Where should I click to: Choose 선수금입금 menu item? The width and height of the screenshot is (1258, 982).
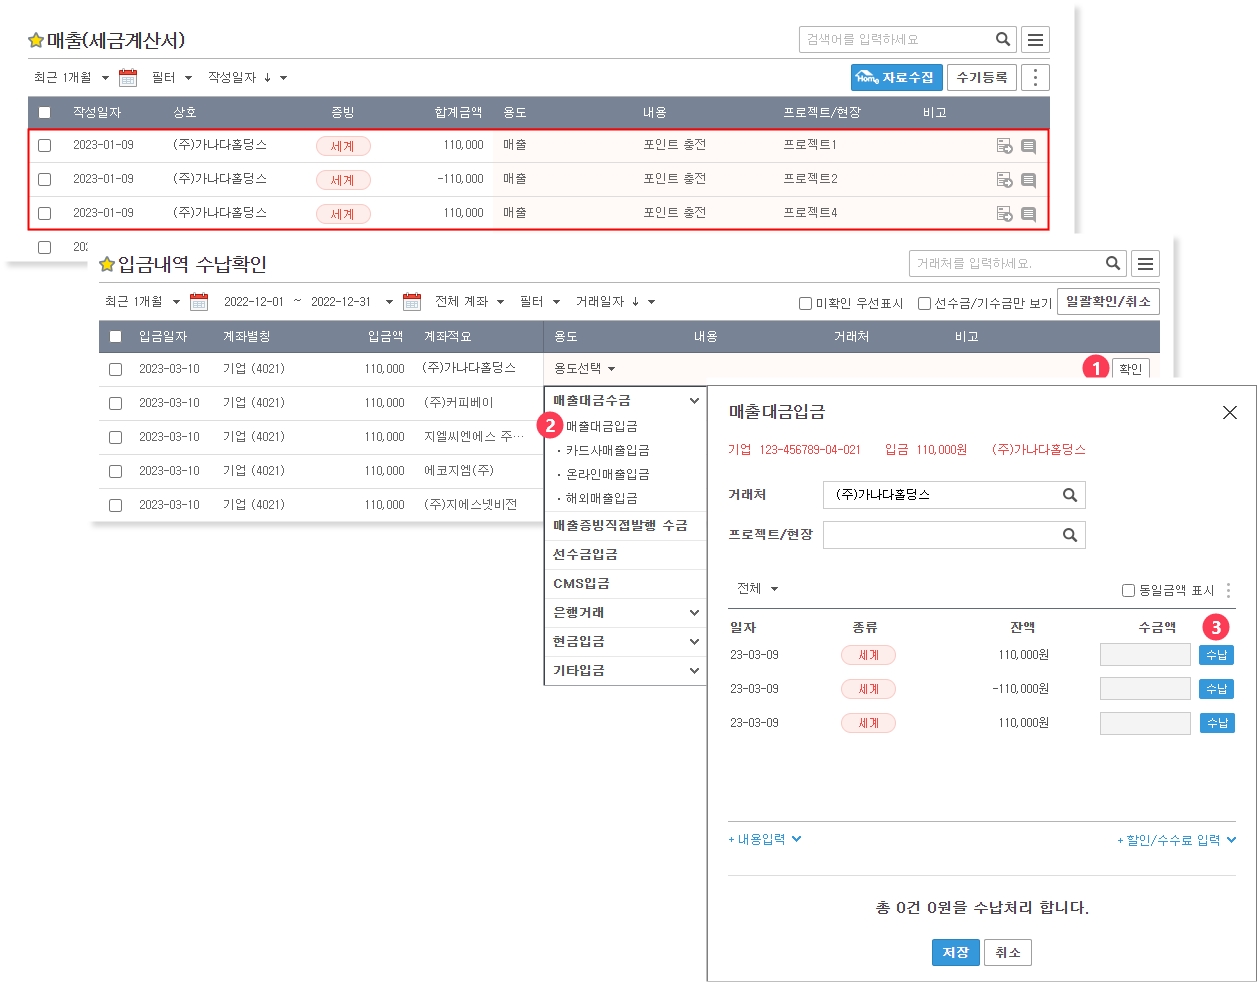point(585,554)
